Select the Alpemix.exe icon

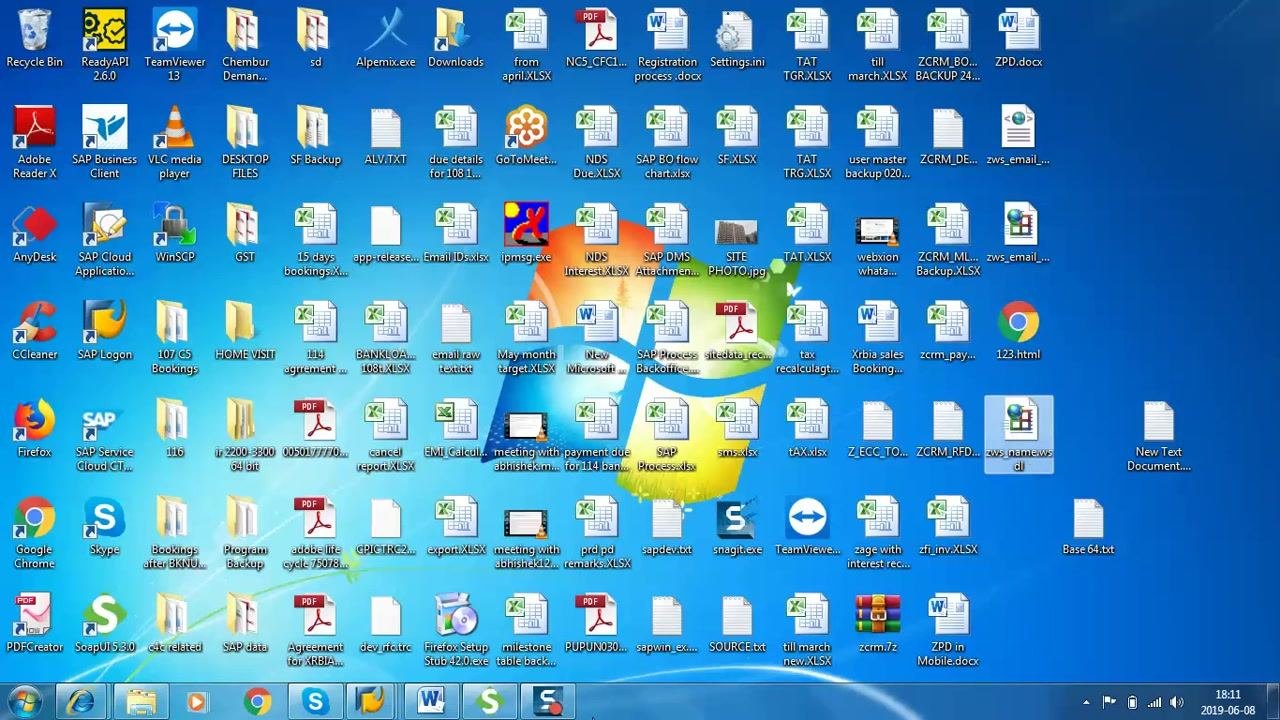(386, 40)
